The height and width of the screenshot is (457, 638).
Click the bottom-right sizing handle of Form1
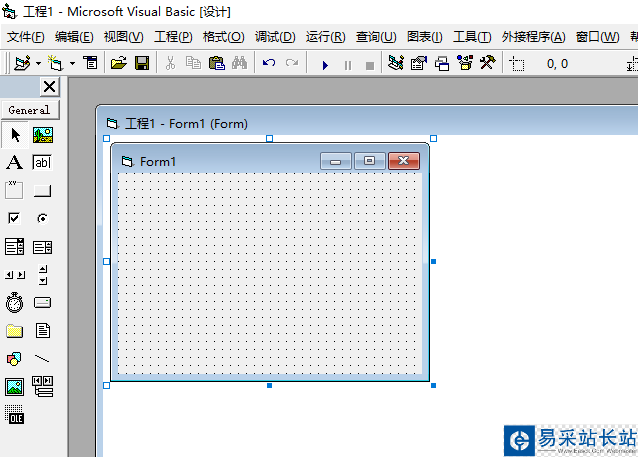(x=433, y=385)
